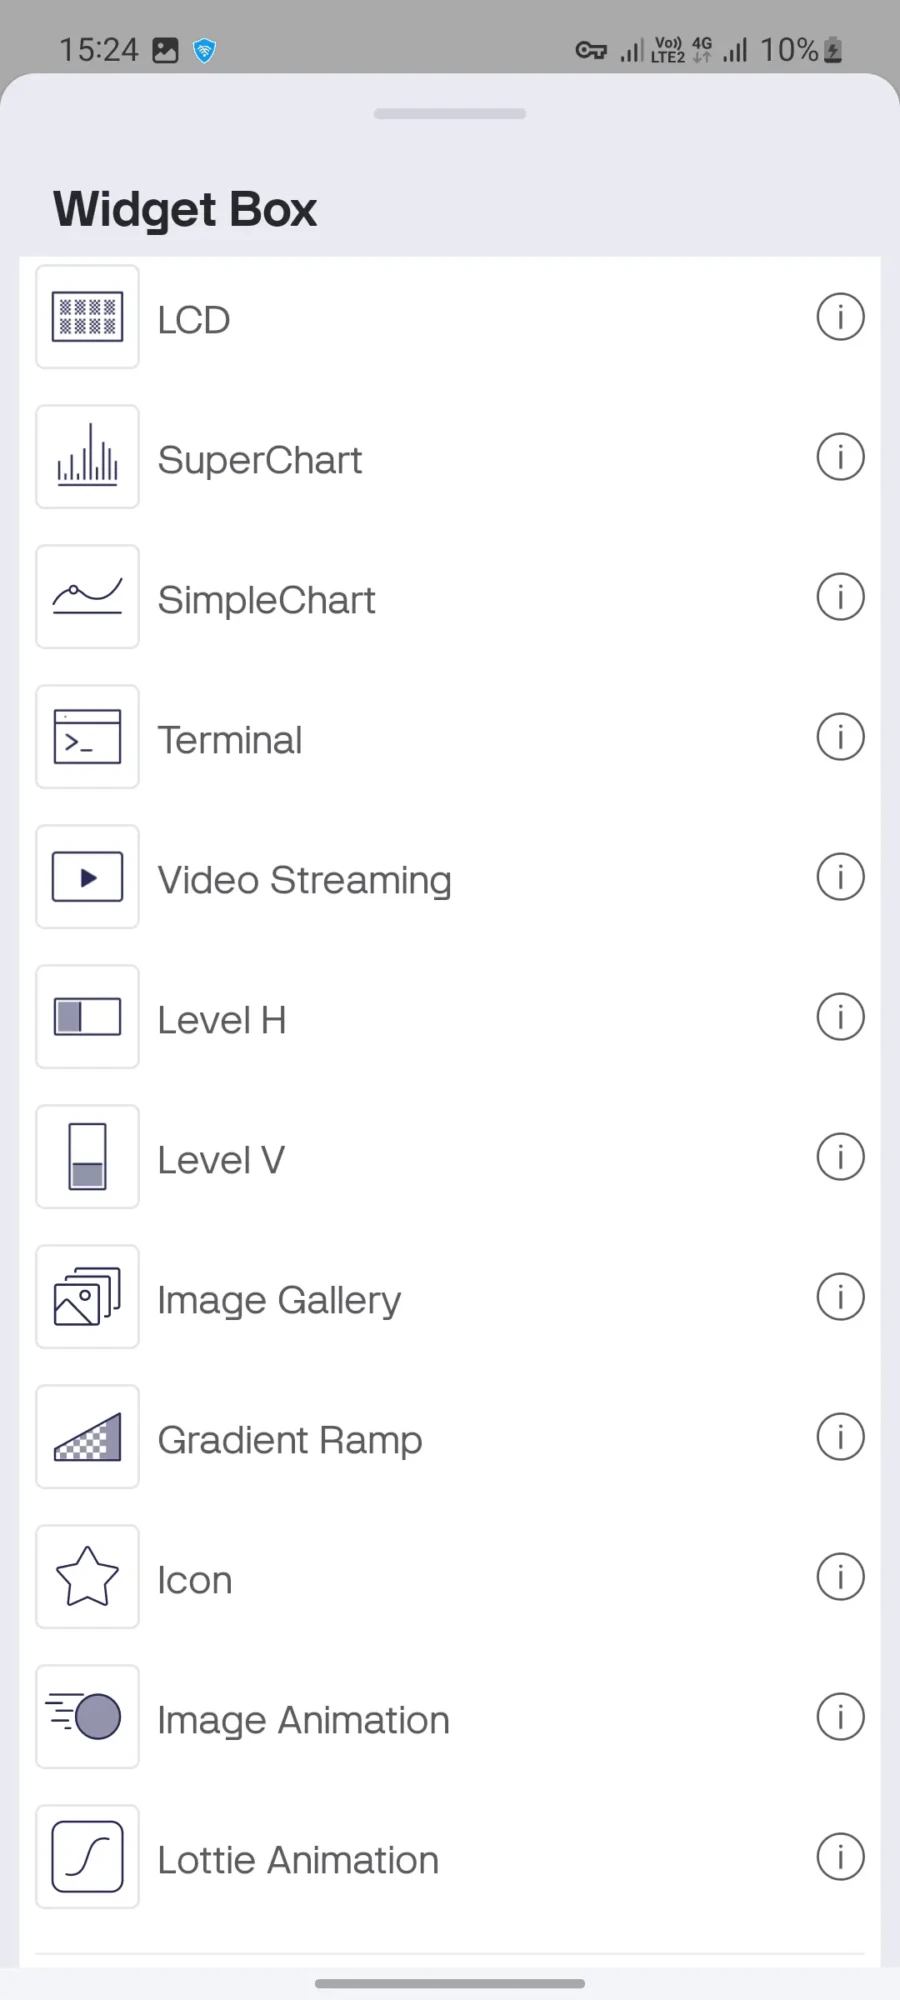The width and height of the screenshot is (900, 2000).
Task: Open info for LCD widget
Action: [x=840, y=317]
